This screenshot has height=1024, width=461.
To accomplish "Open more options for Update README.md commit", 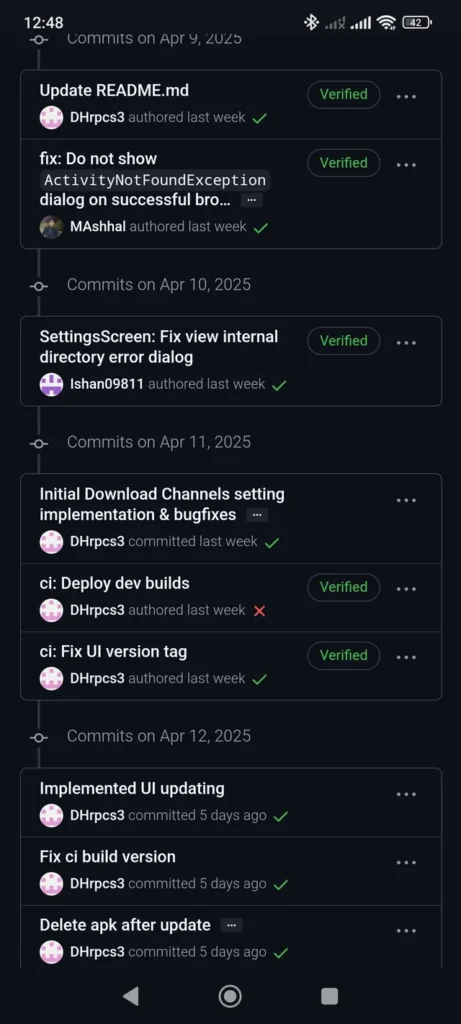I will (x=406, y=96).
